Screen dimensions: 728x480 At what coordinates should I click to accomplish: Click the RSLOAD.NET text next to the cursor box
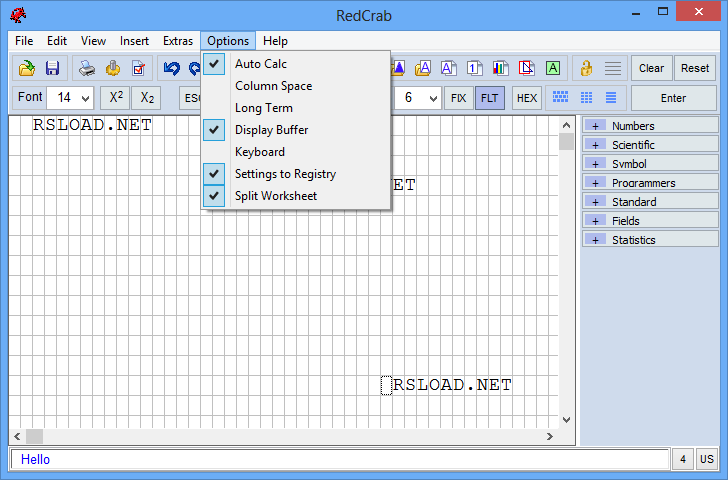(452, 385)
